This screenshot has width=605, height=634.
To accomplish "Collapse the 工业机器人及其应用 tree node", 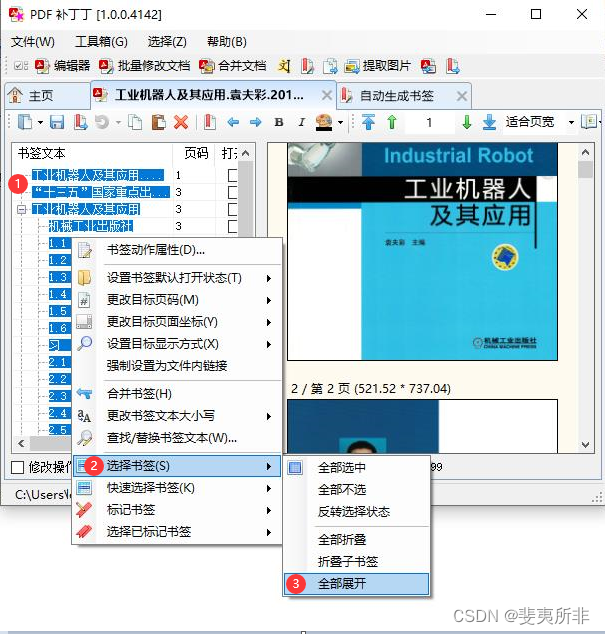I will [x=21, y=209].
